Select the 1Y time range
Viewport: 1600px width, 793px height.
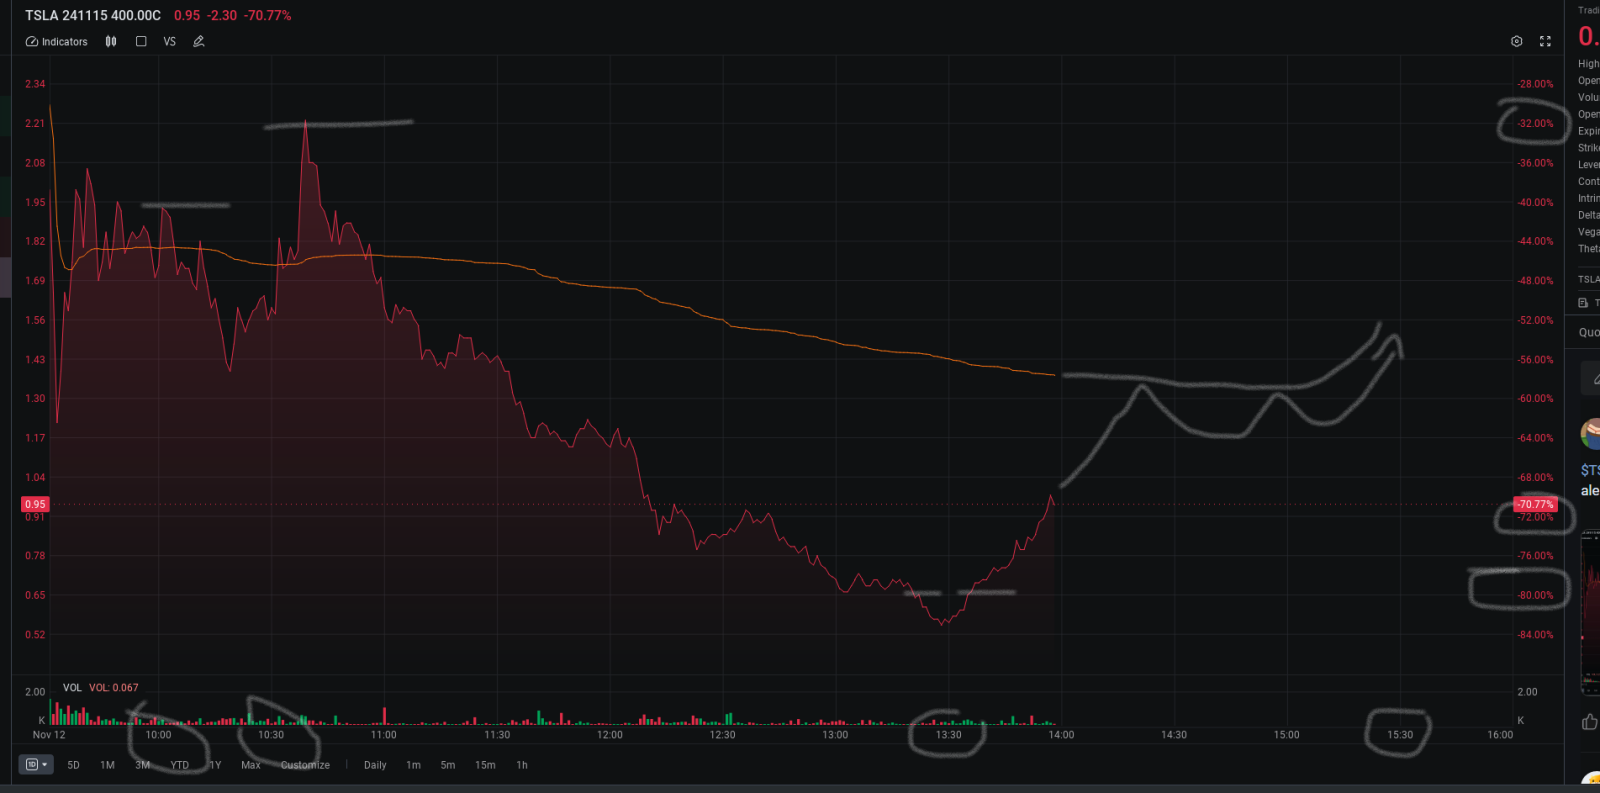tap(215, 765)
